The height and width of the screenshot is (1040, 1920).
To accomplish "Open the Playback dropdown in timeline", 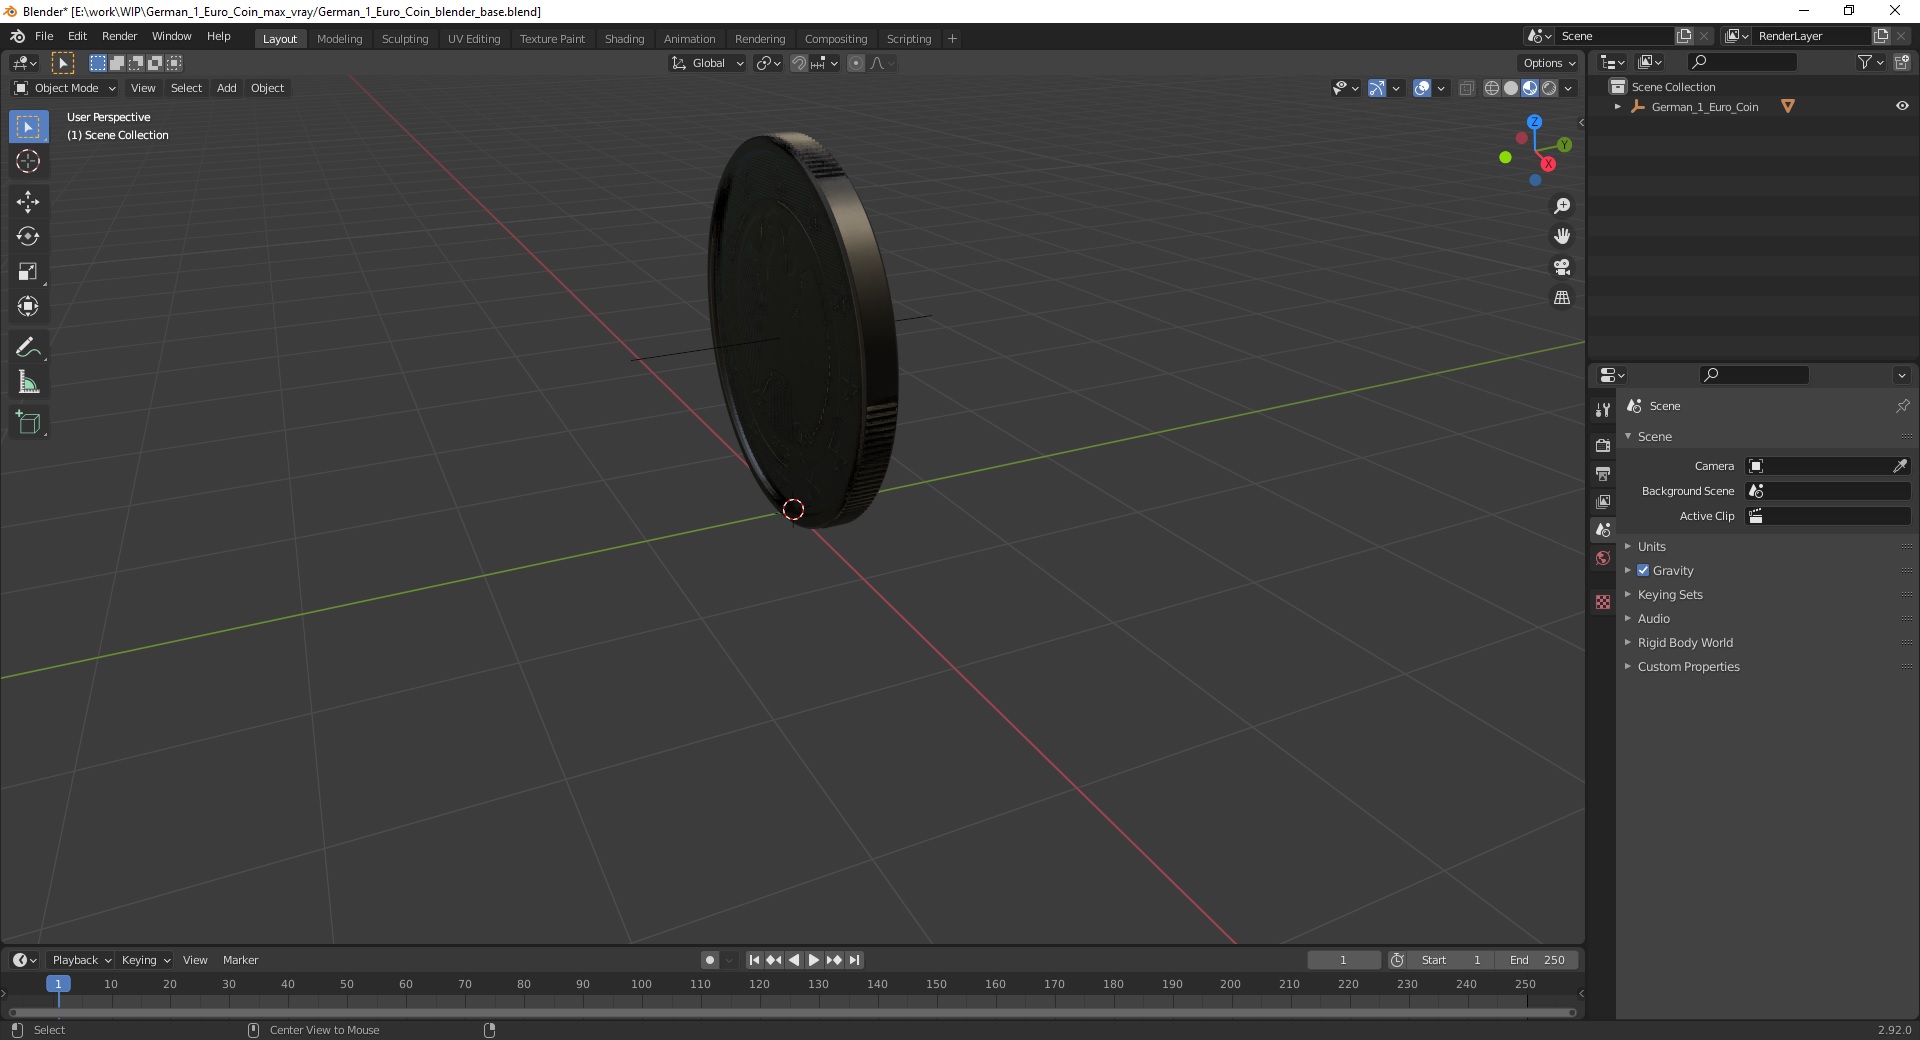I will tap(81, 960).
